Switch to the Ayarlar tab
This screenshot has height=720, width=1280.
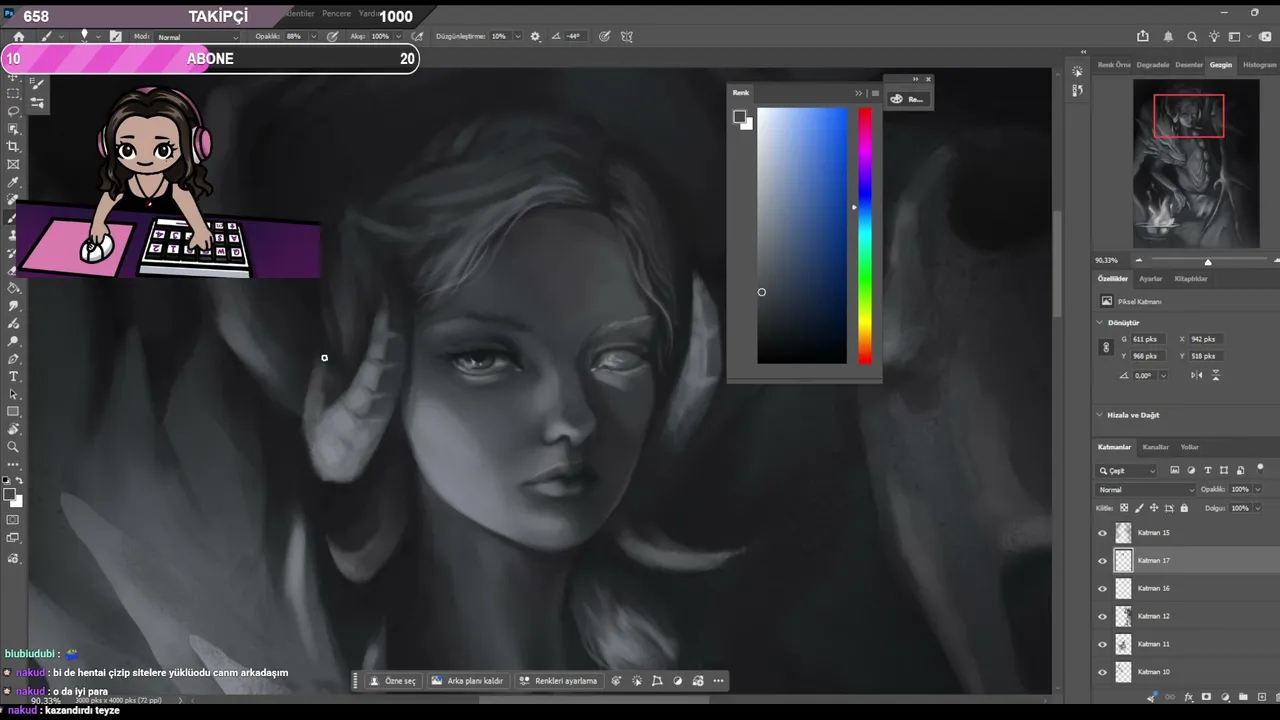(1151, 279)
